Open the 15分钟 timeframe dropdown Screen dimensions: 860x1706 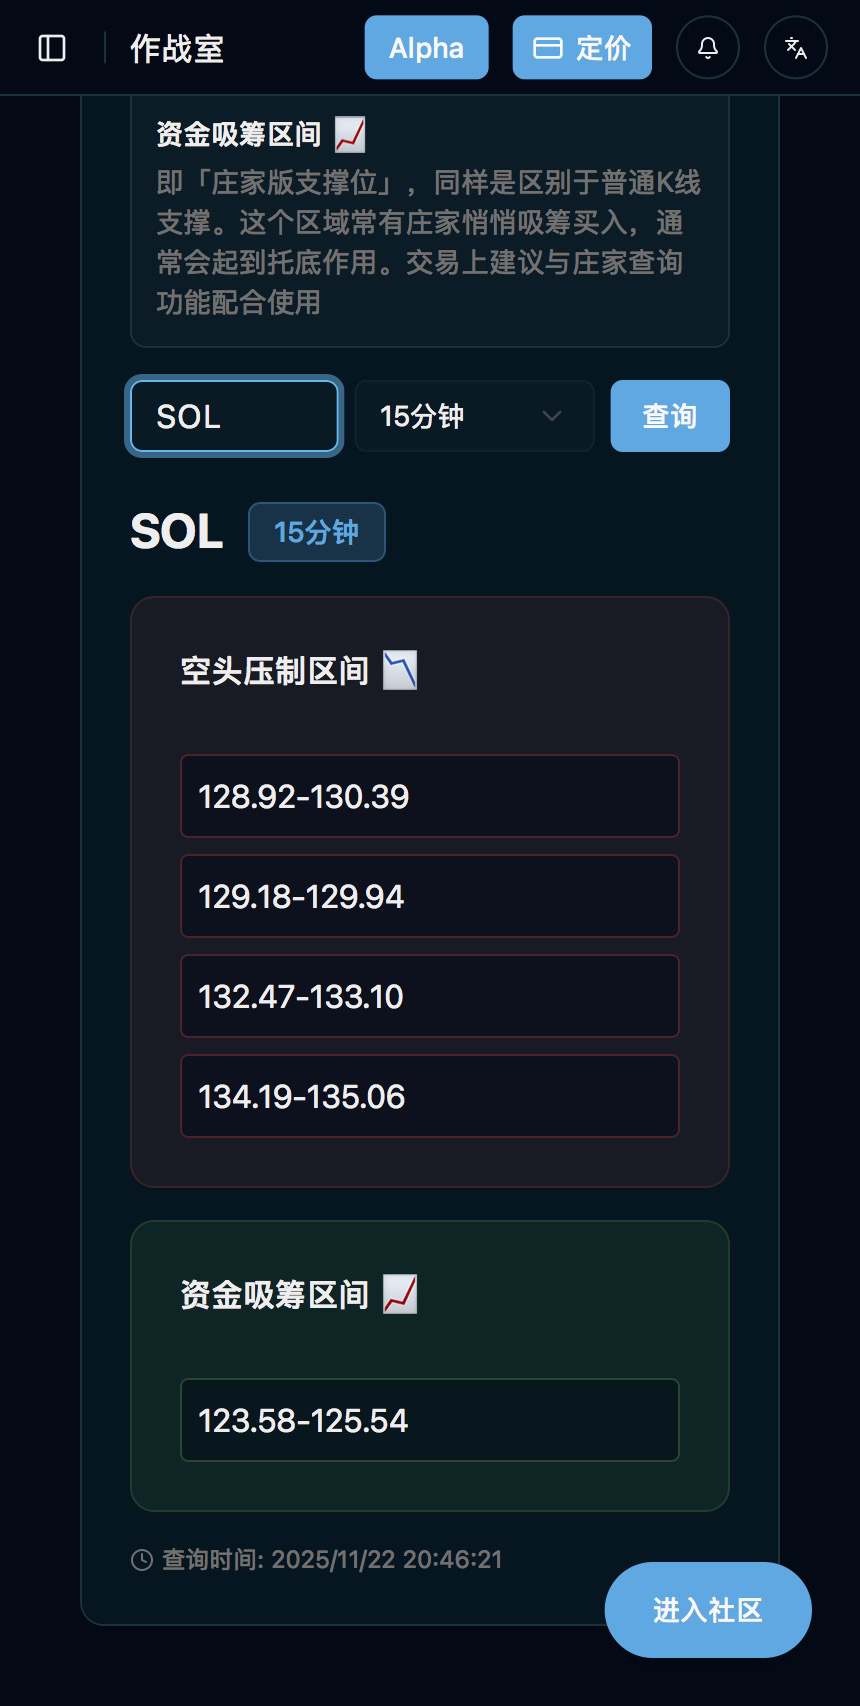474,416
